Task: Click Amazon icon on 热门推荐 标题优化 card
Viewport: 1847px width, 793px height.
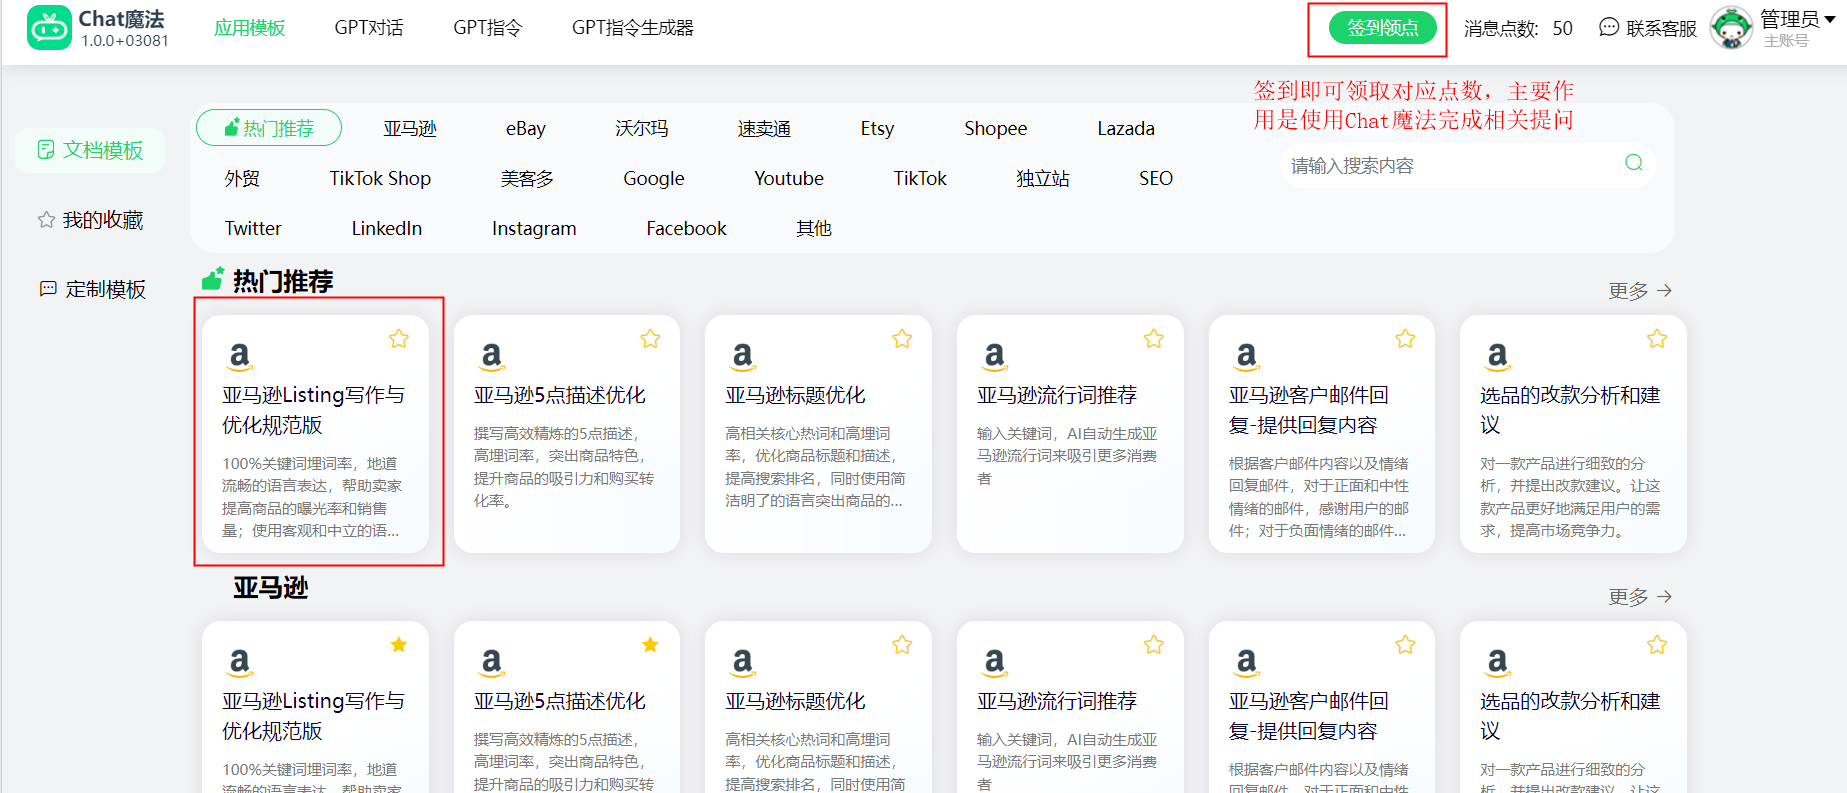Action: [x=742, y=356]
